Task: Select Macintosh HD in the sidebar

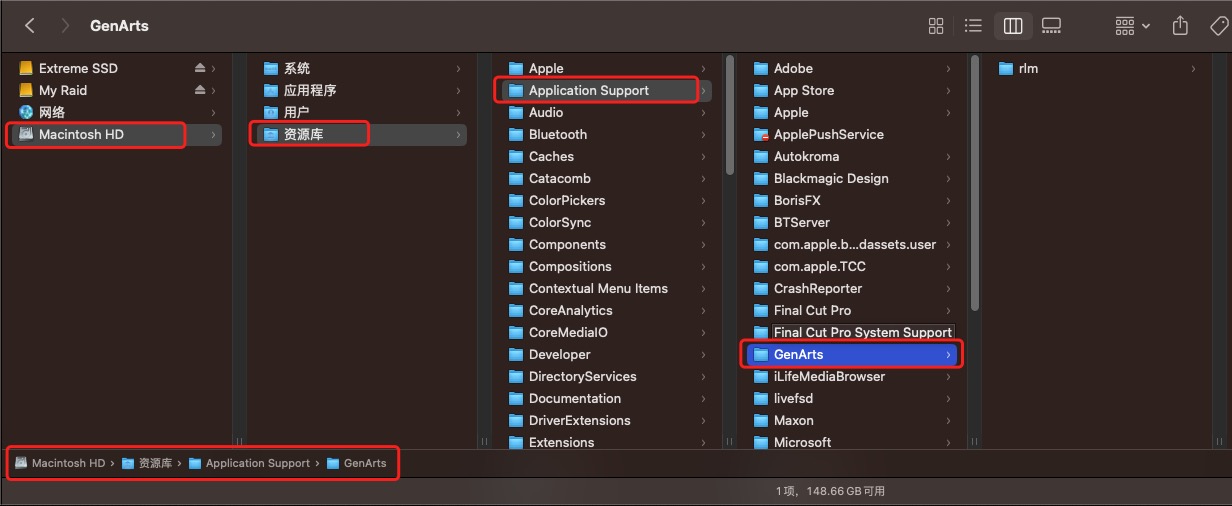Action: coord(81,134)
